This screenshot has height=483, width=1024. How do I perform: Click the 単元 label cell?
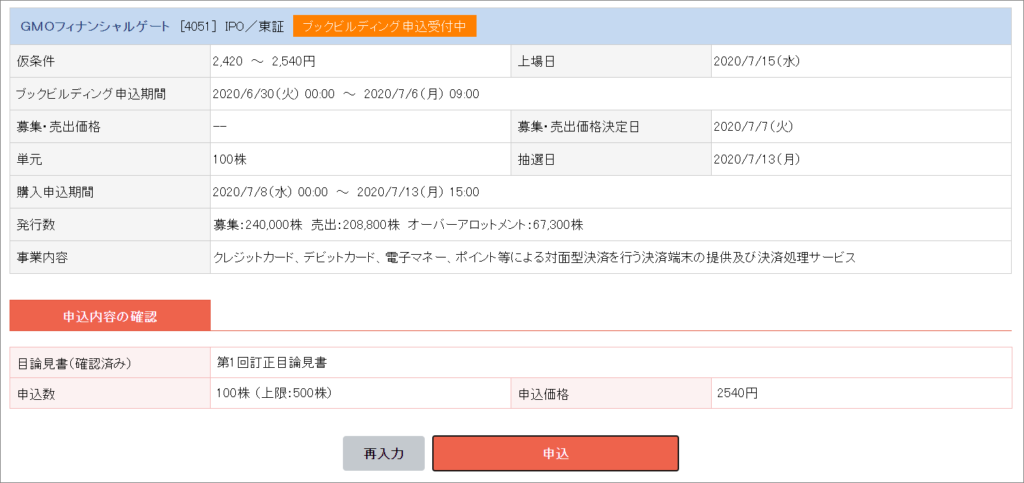click(110, 159)
